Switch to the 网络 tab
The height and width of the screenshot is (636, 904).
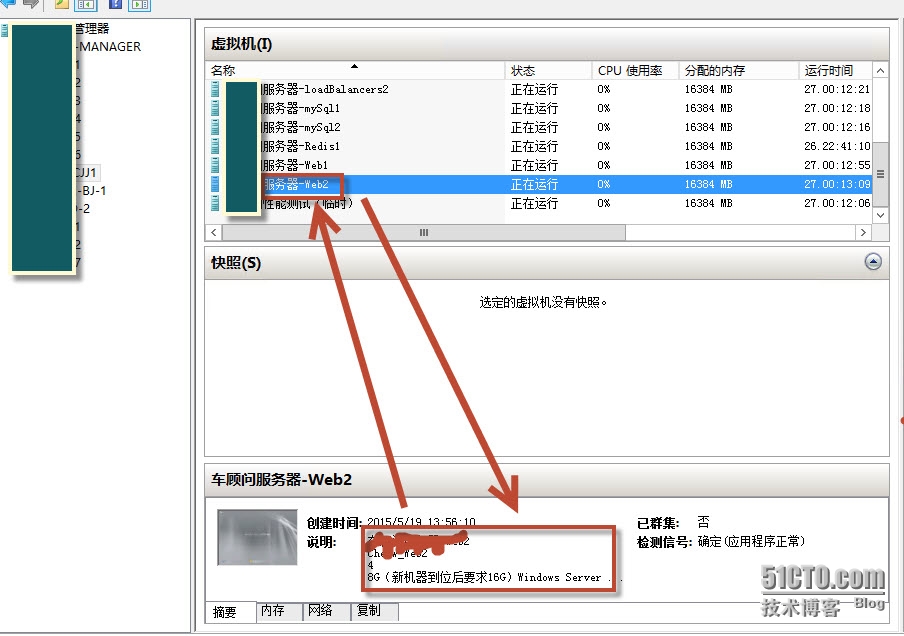pyautogui.click(x=327, y=611)
